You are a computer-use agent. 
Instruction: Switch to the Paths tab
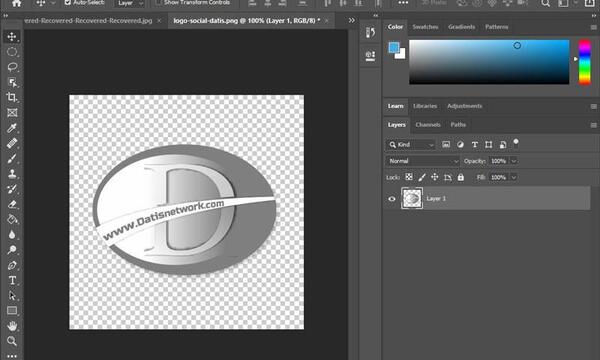(x=458, y=125)
